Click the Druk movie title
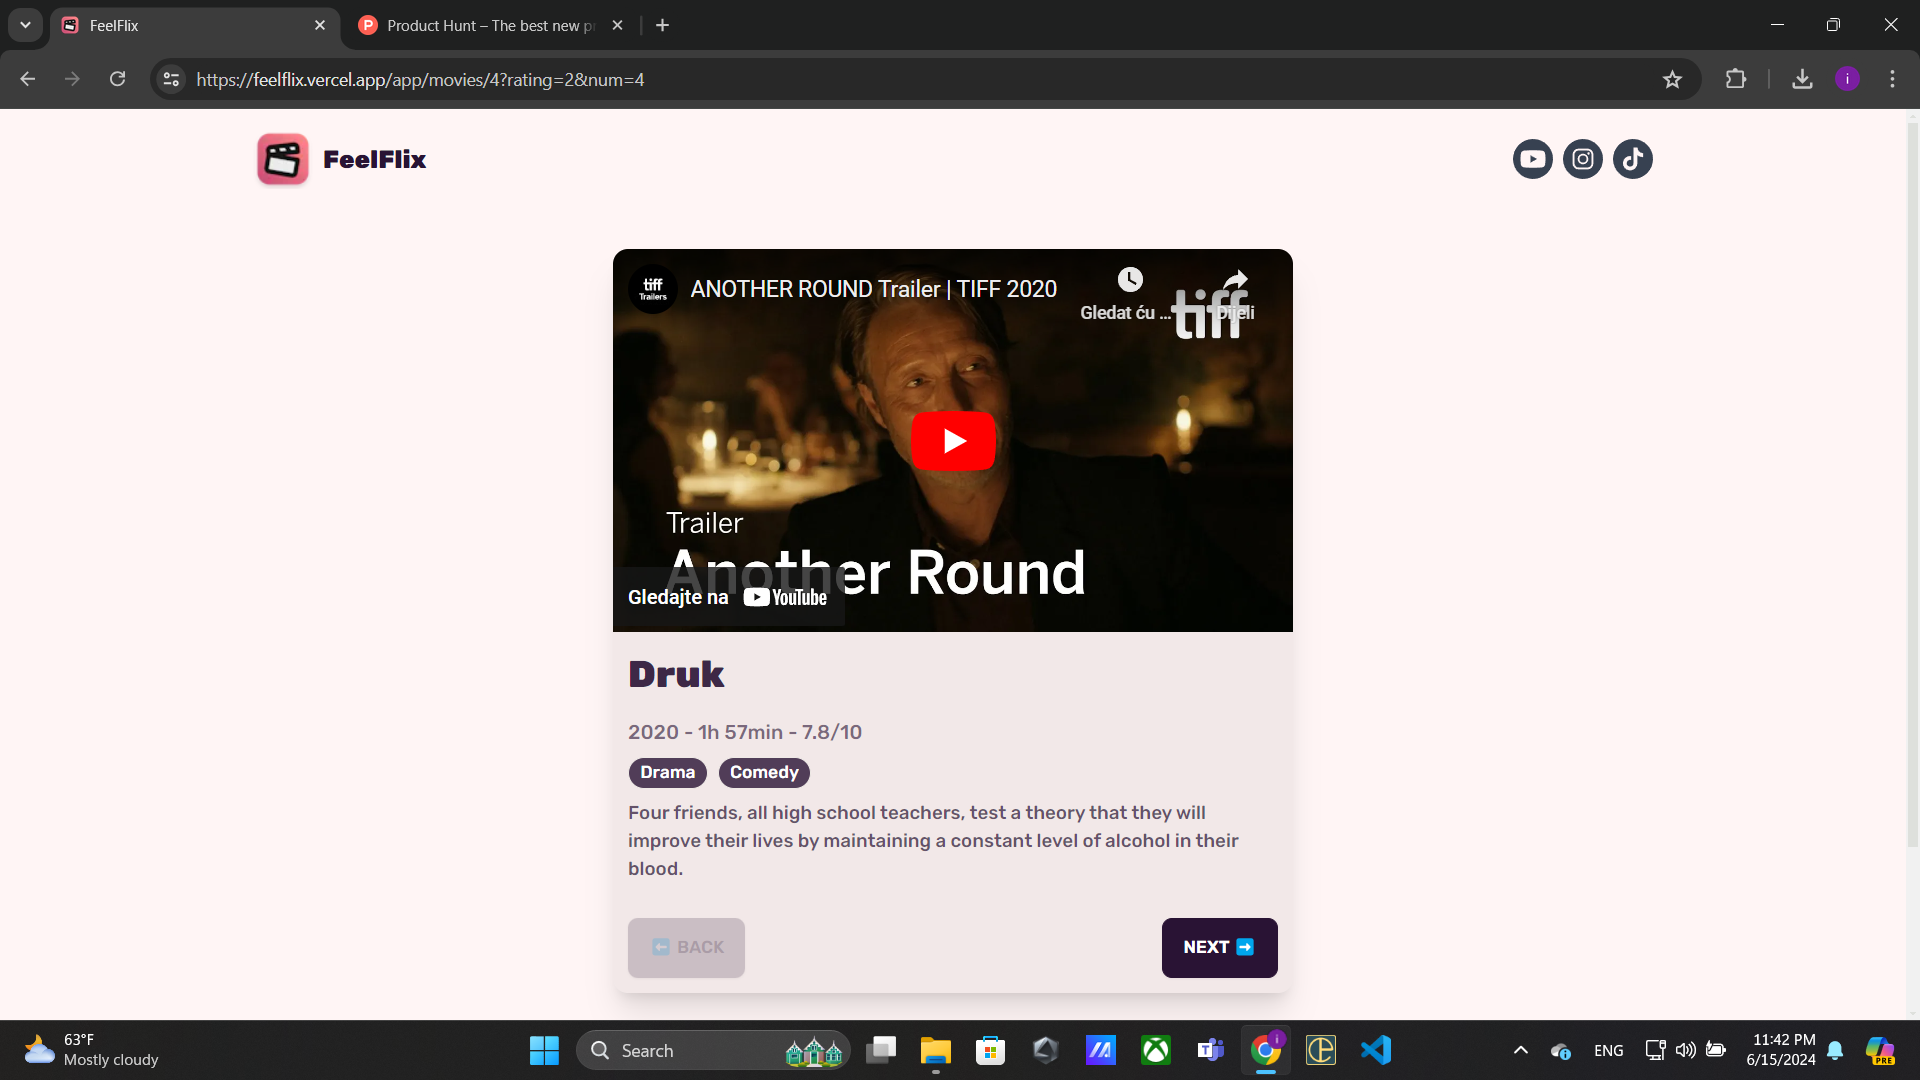The height and width of the screenshot is (1080, 1920). click(x=676, y=674)
